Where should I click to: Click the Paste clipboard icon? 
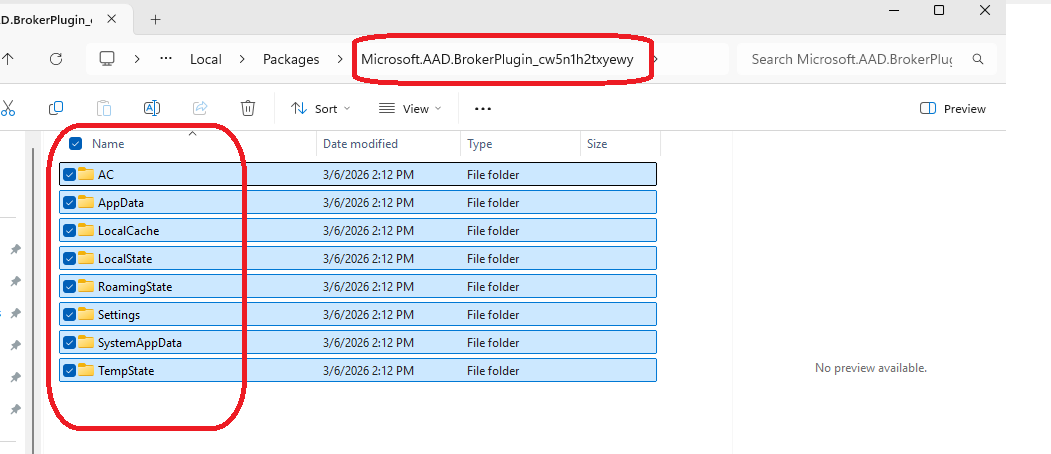[x=104, y=108]
